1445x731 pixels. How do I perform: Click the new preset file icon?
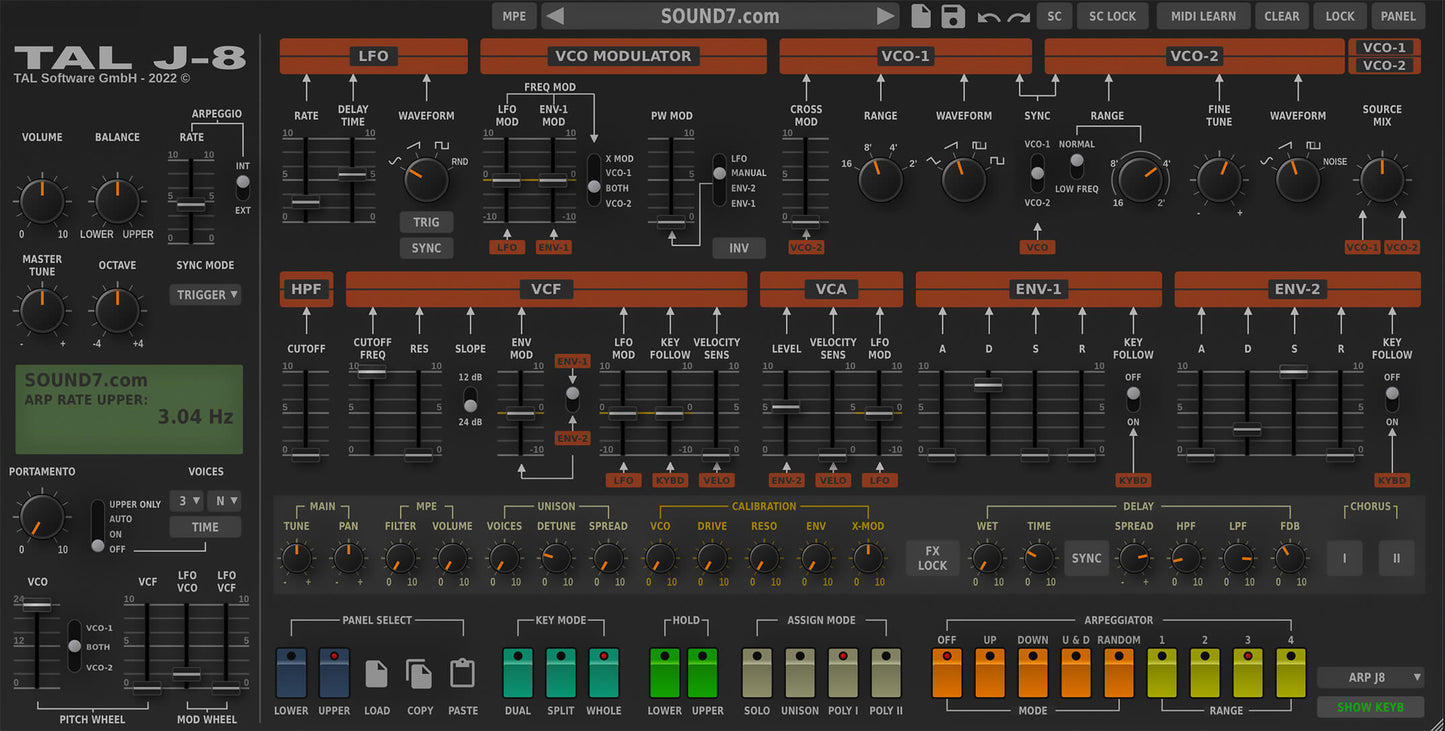click(921, 16)
